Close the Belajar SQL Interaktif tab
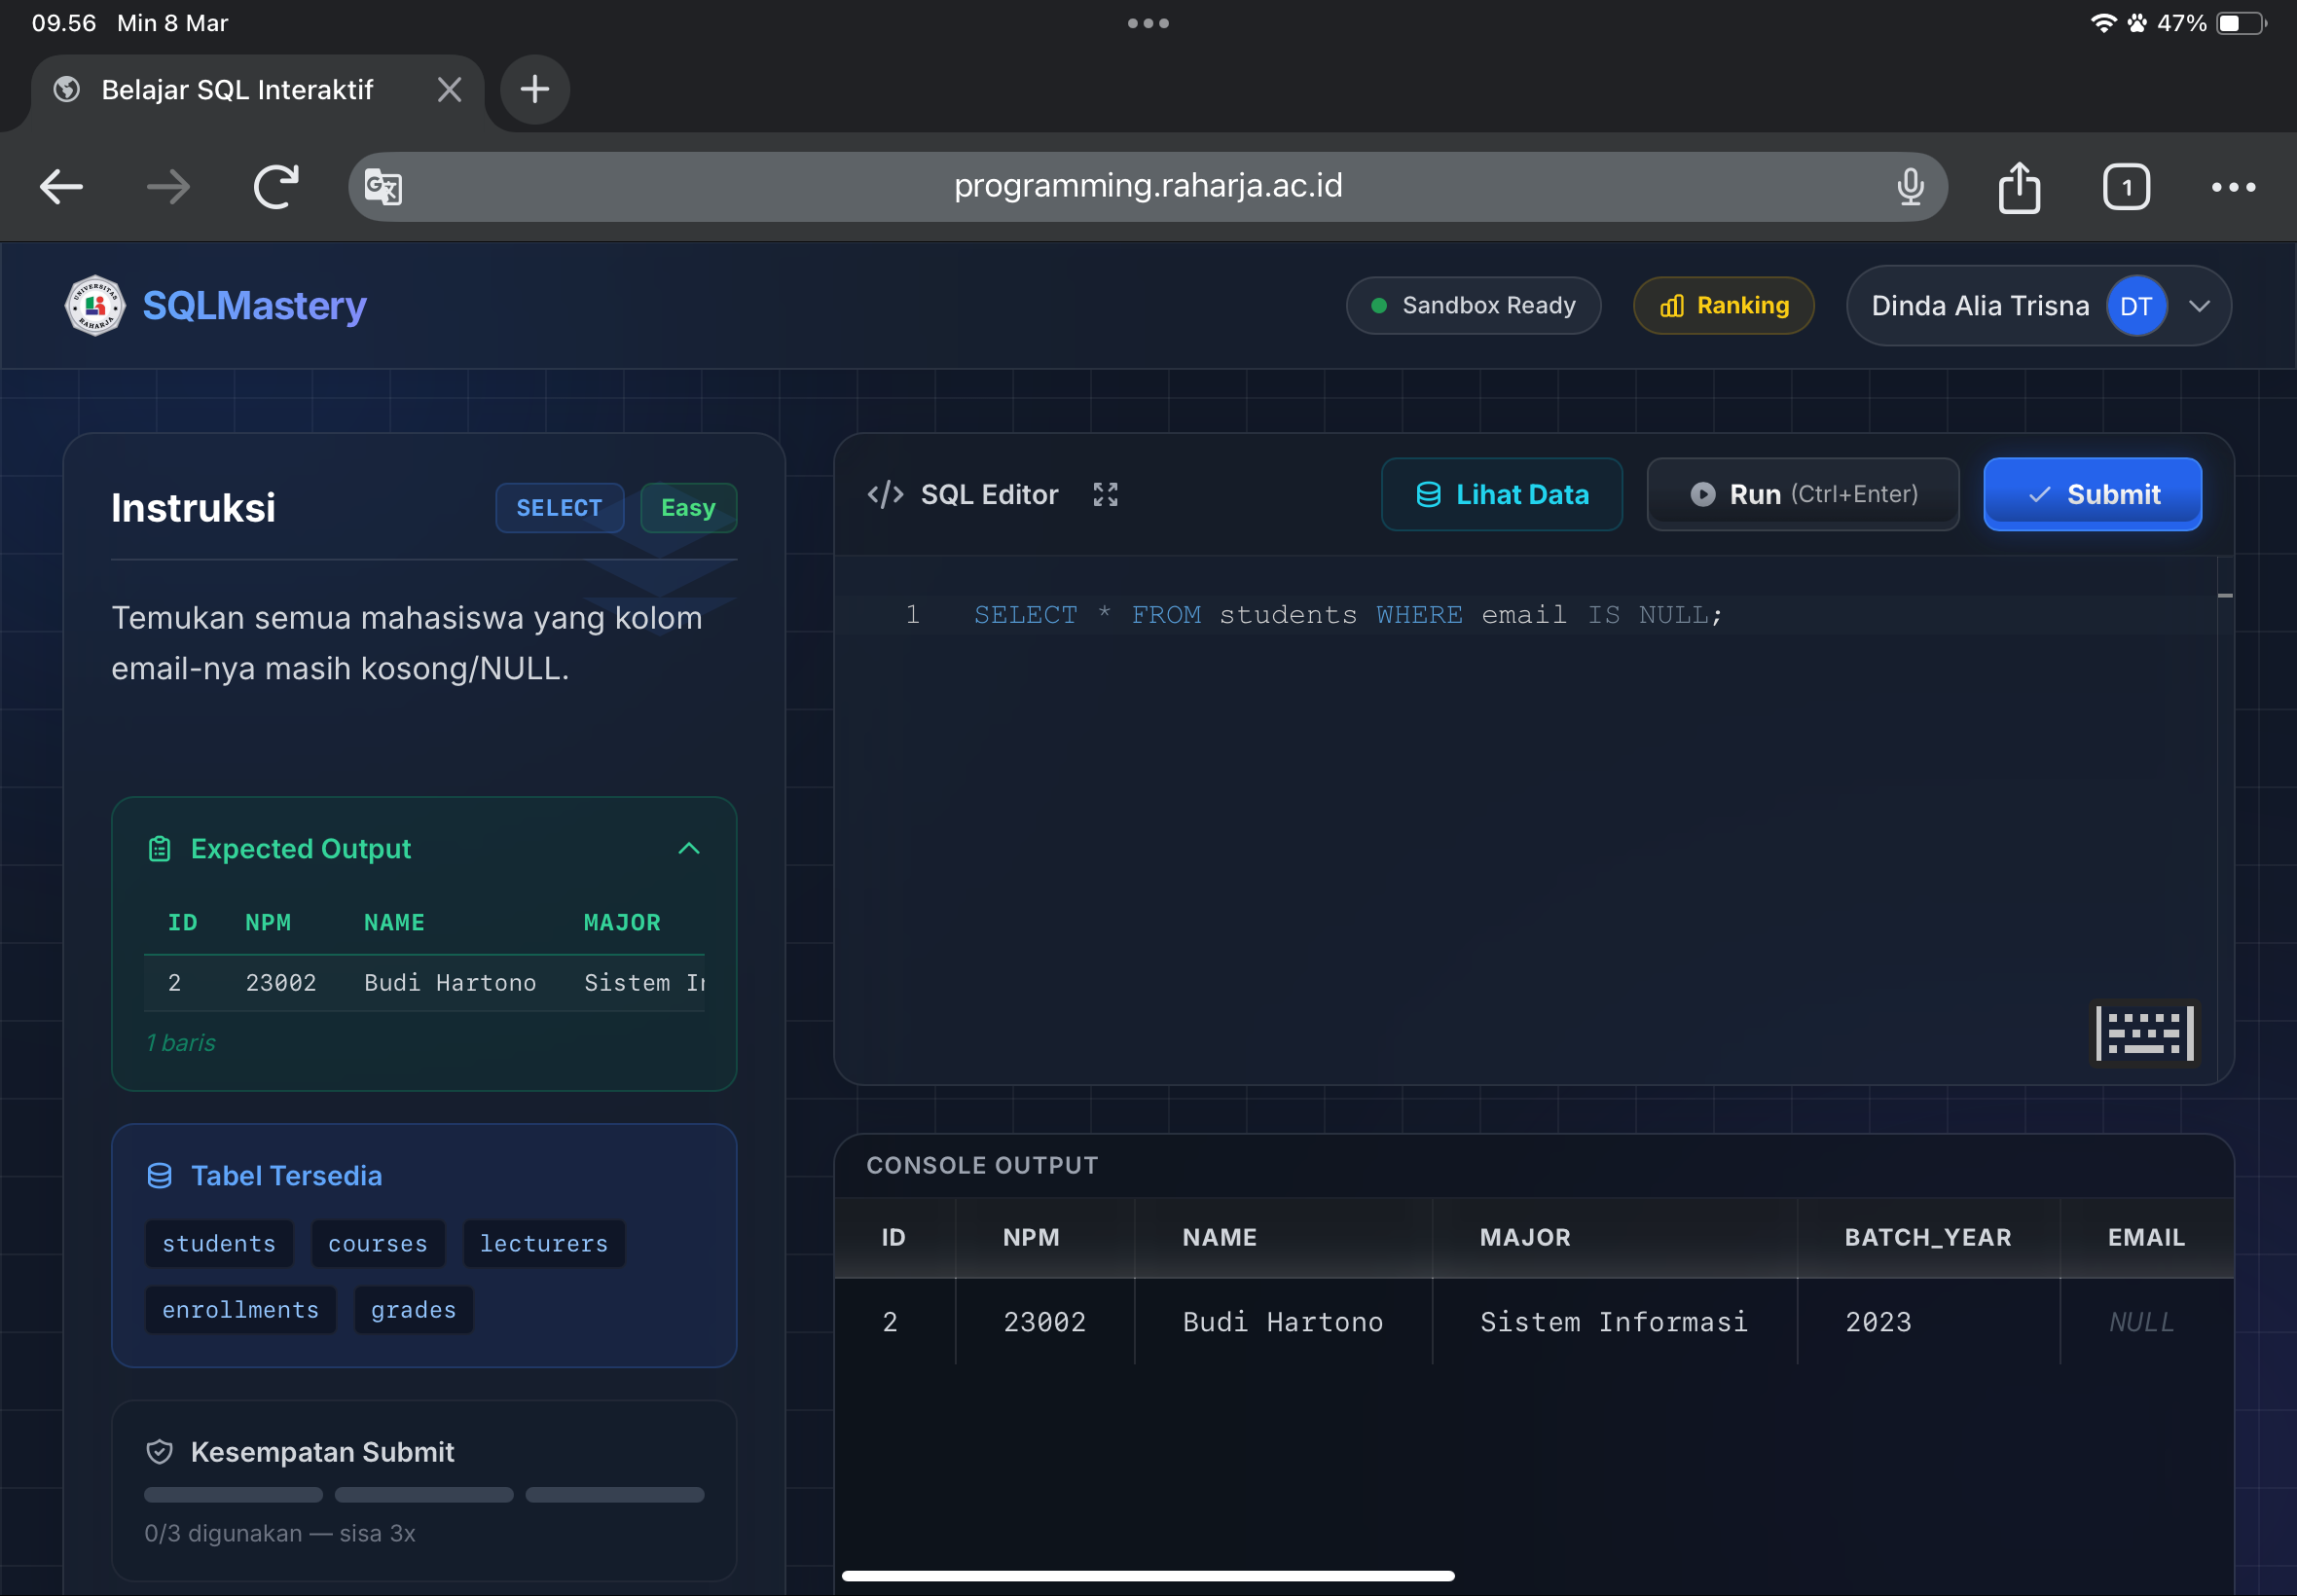 [450, 90]
